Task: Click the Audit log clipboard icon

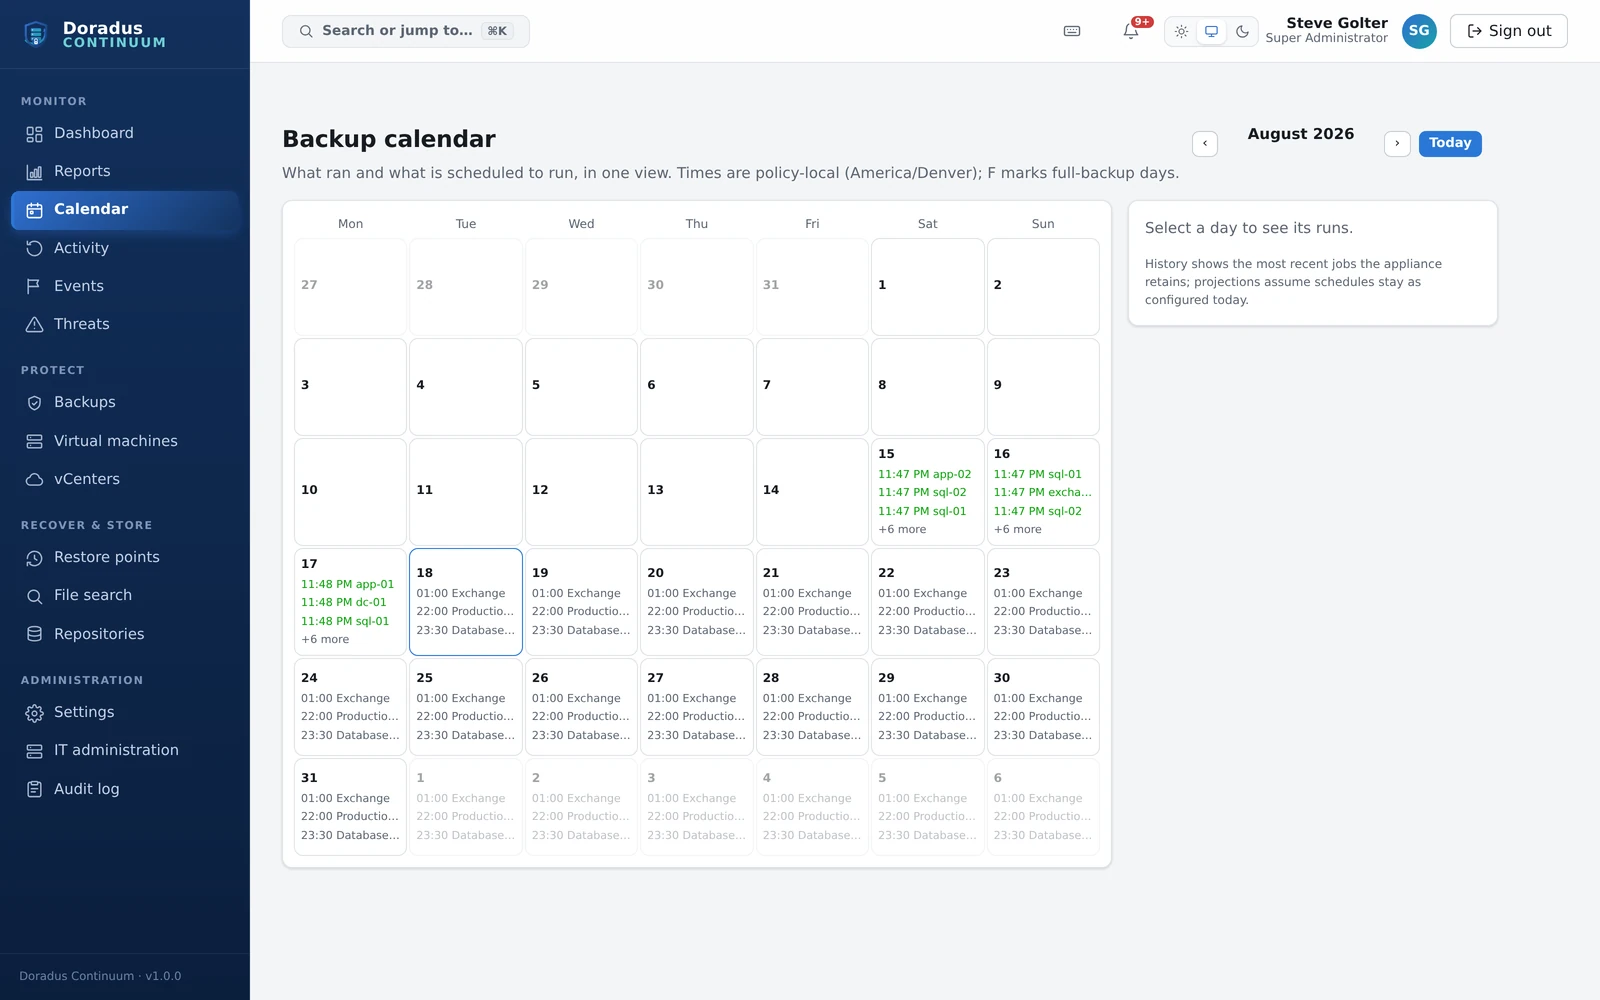Action: coord(34,789)
